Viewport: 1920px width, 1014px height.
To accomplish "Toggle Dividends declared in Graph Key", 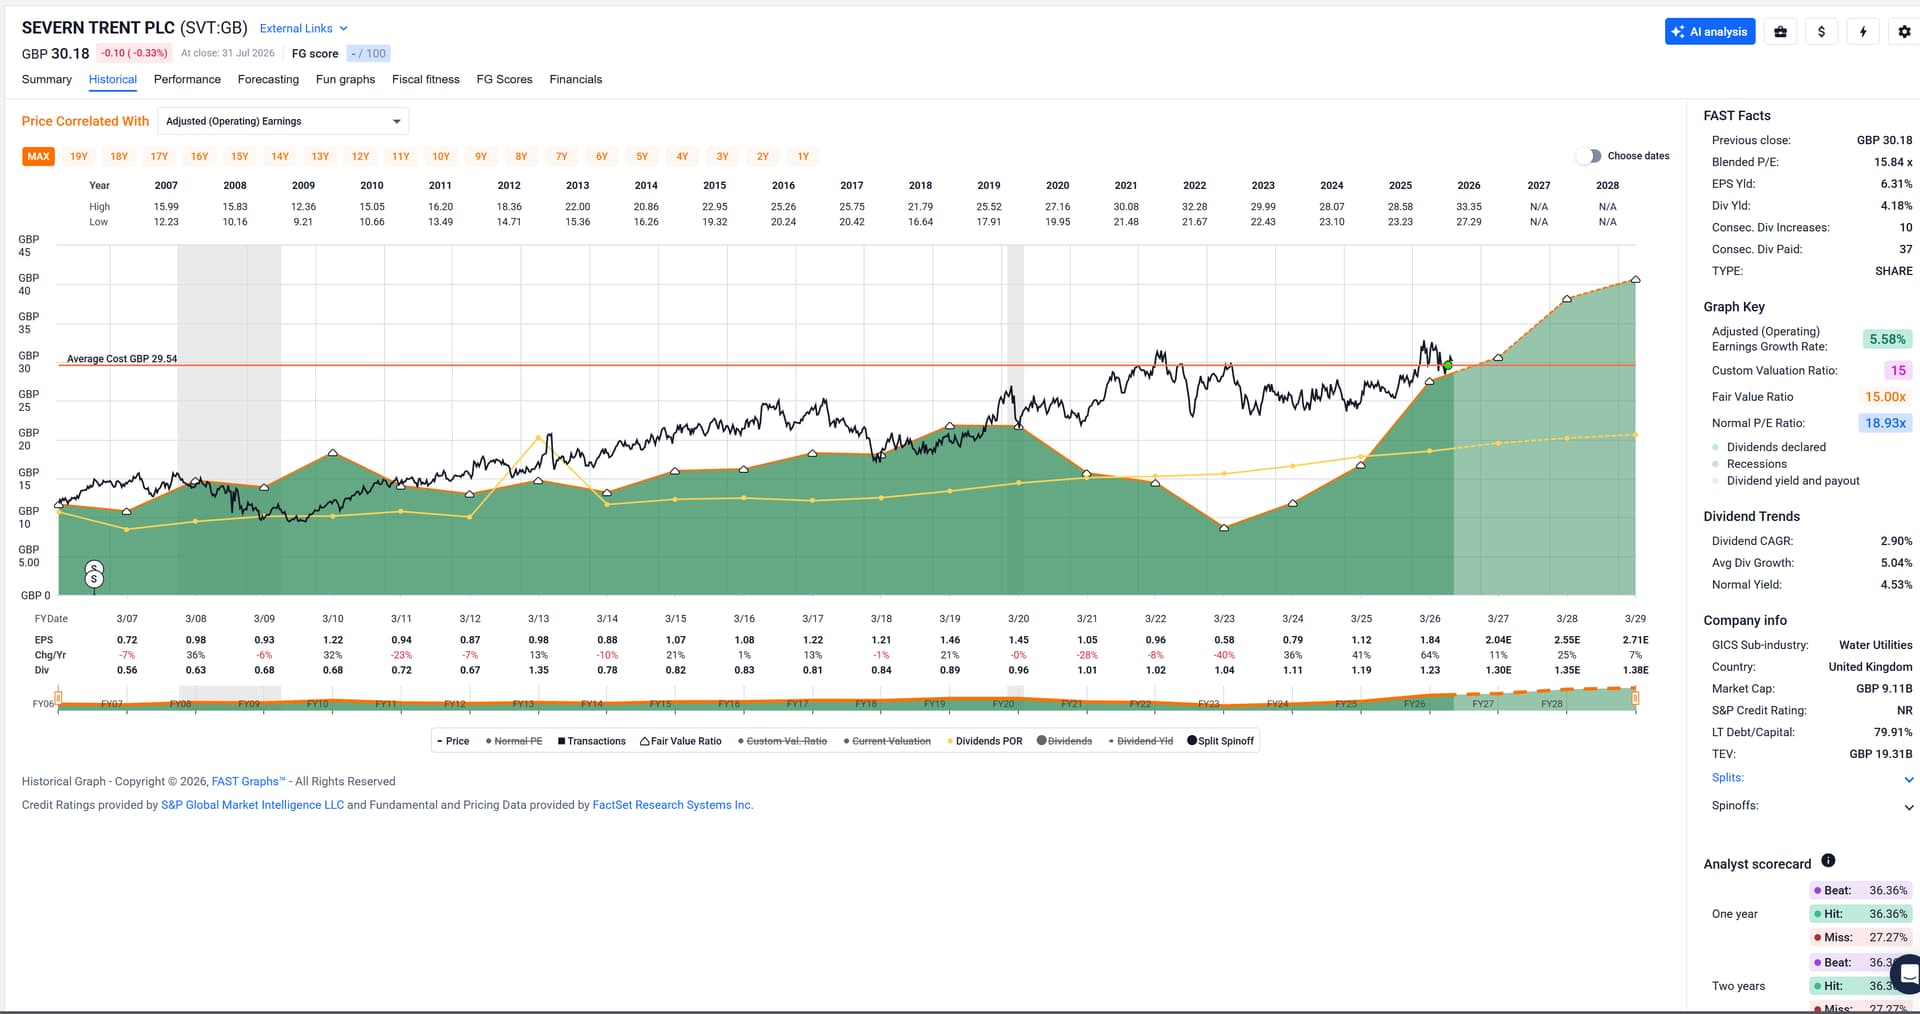I will (1769, 447).
